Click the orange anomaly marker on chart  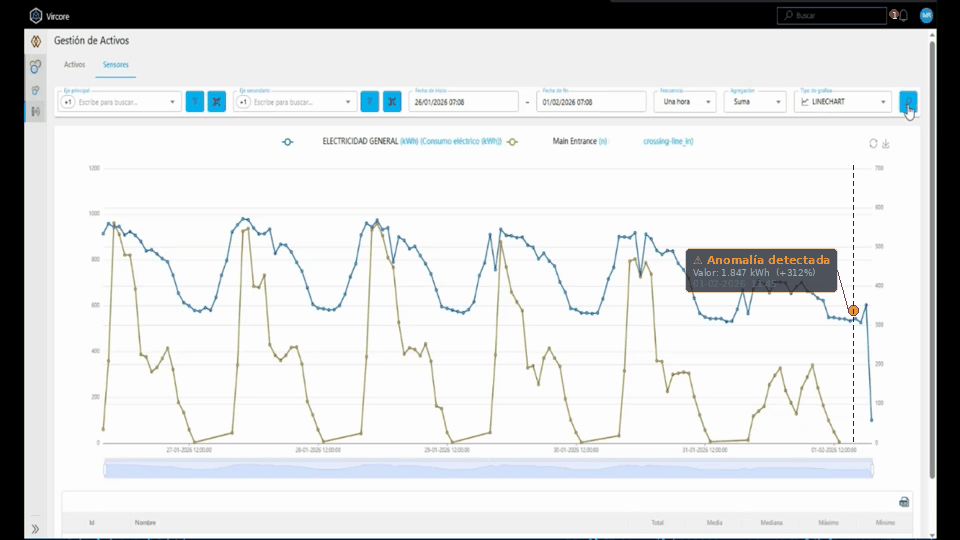coord(853,310)
